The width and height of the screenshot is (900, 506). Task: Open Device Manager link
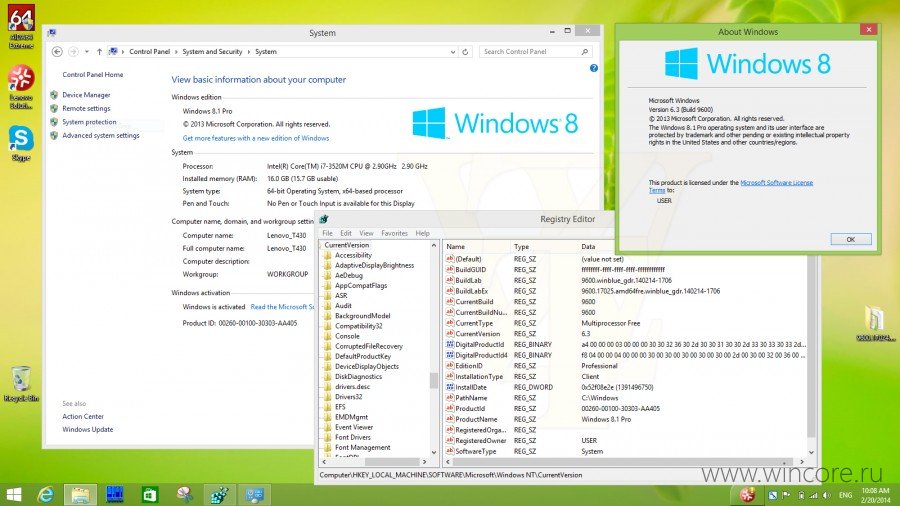click(86, 95)
